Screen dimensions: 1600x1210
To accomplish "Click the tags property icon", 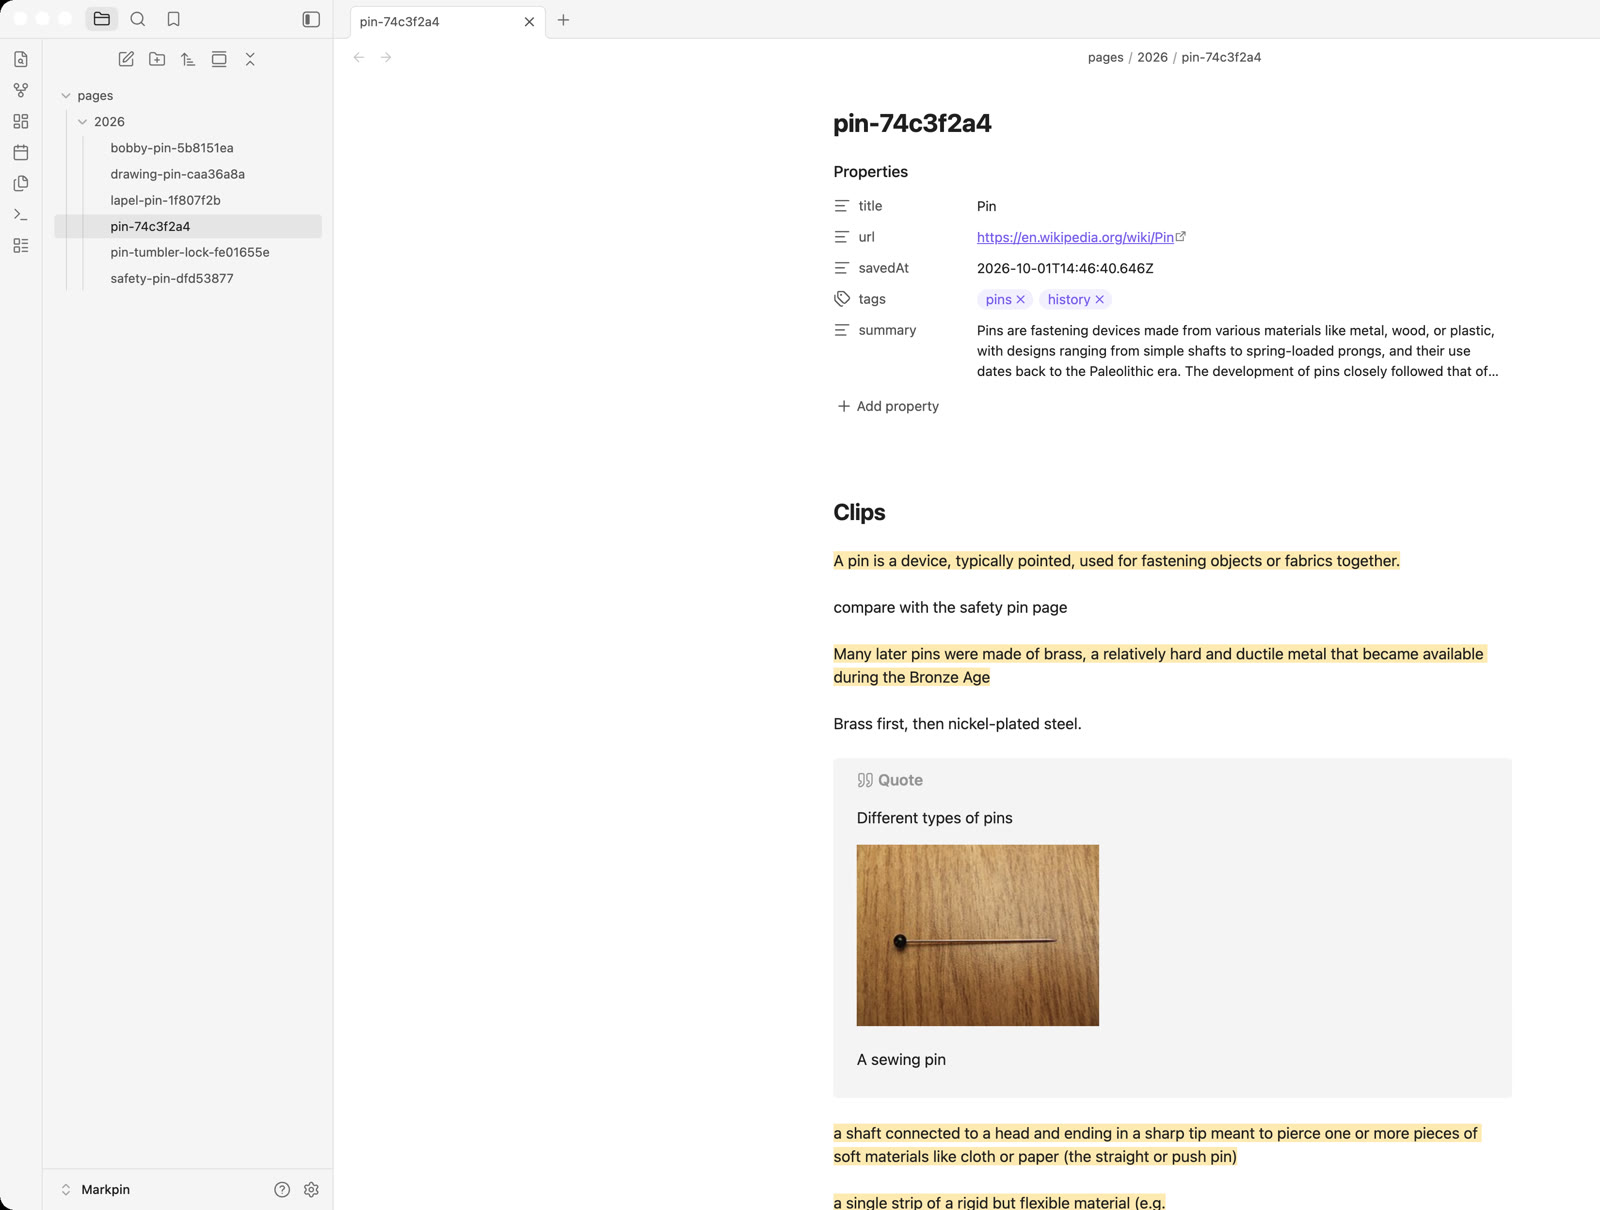I will (x=842, y=299).
